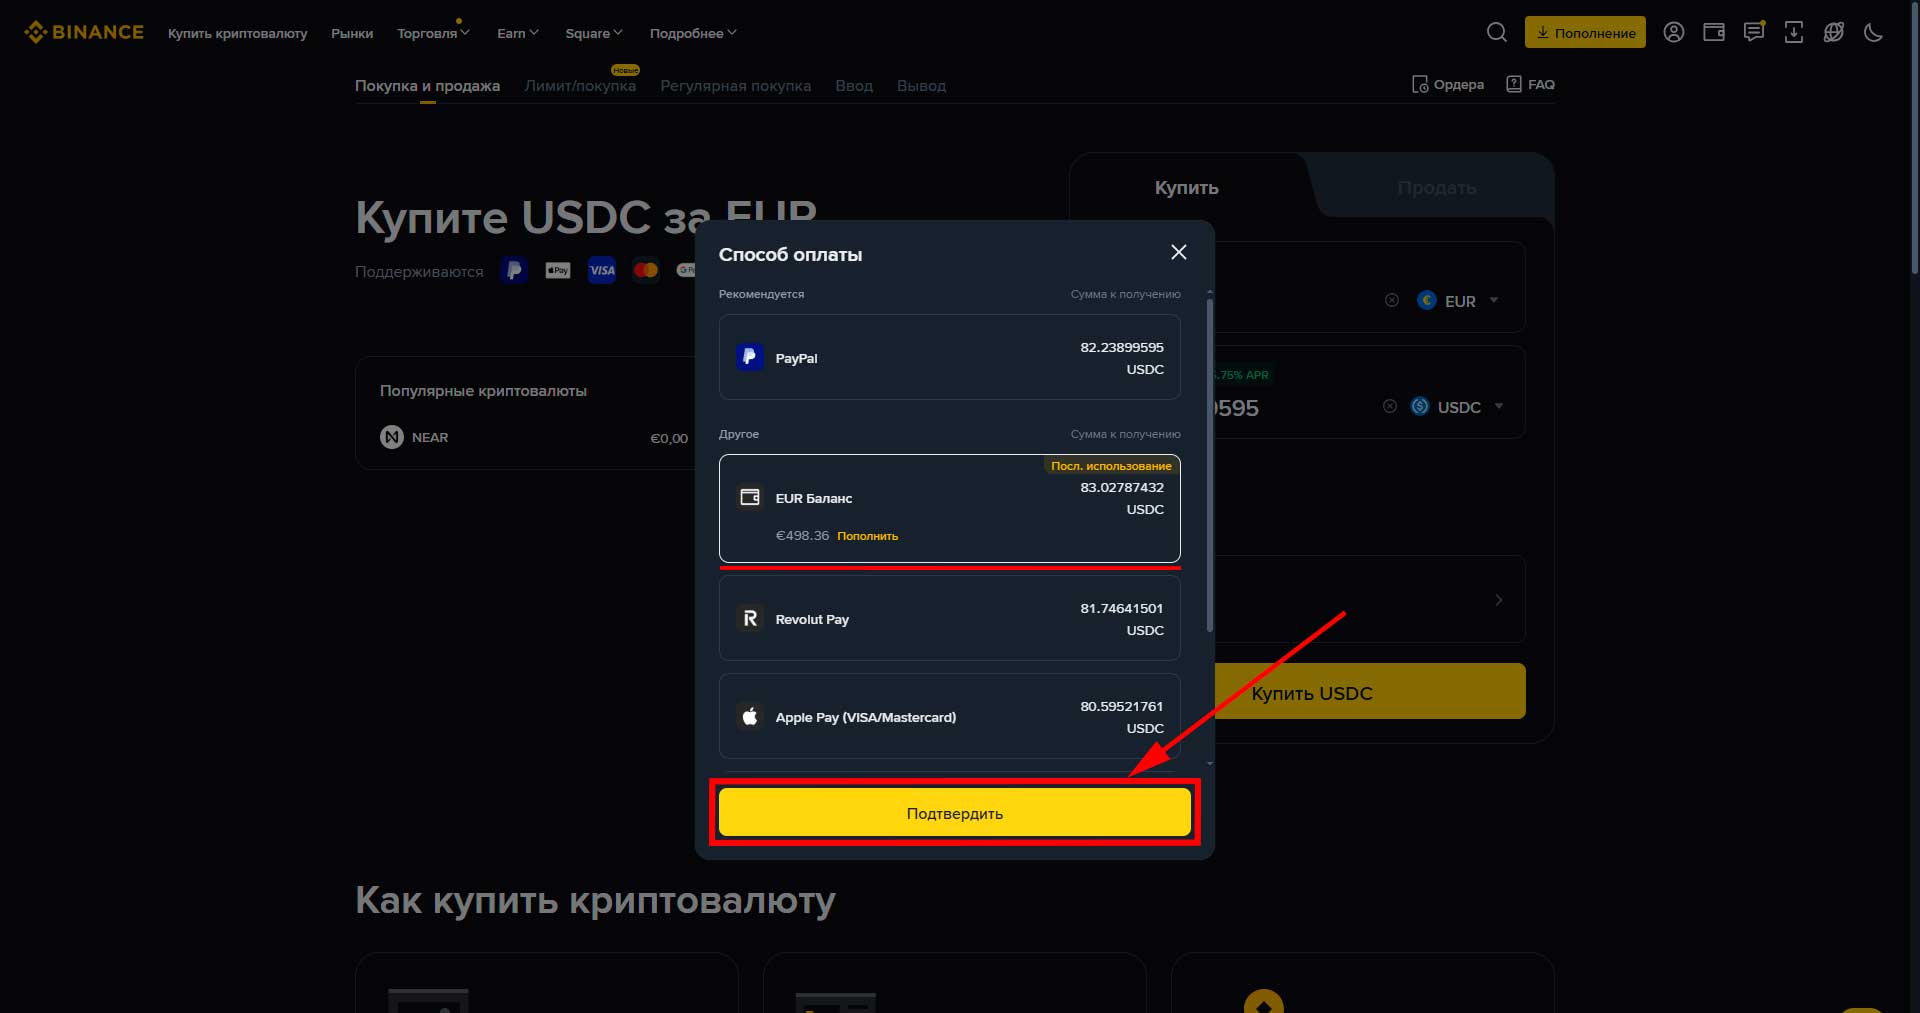Select the NEAR cryptocurrency row

(534, 437)
